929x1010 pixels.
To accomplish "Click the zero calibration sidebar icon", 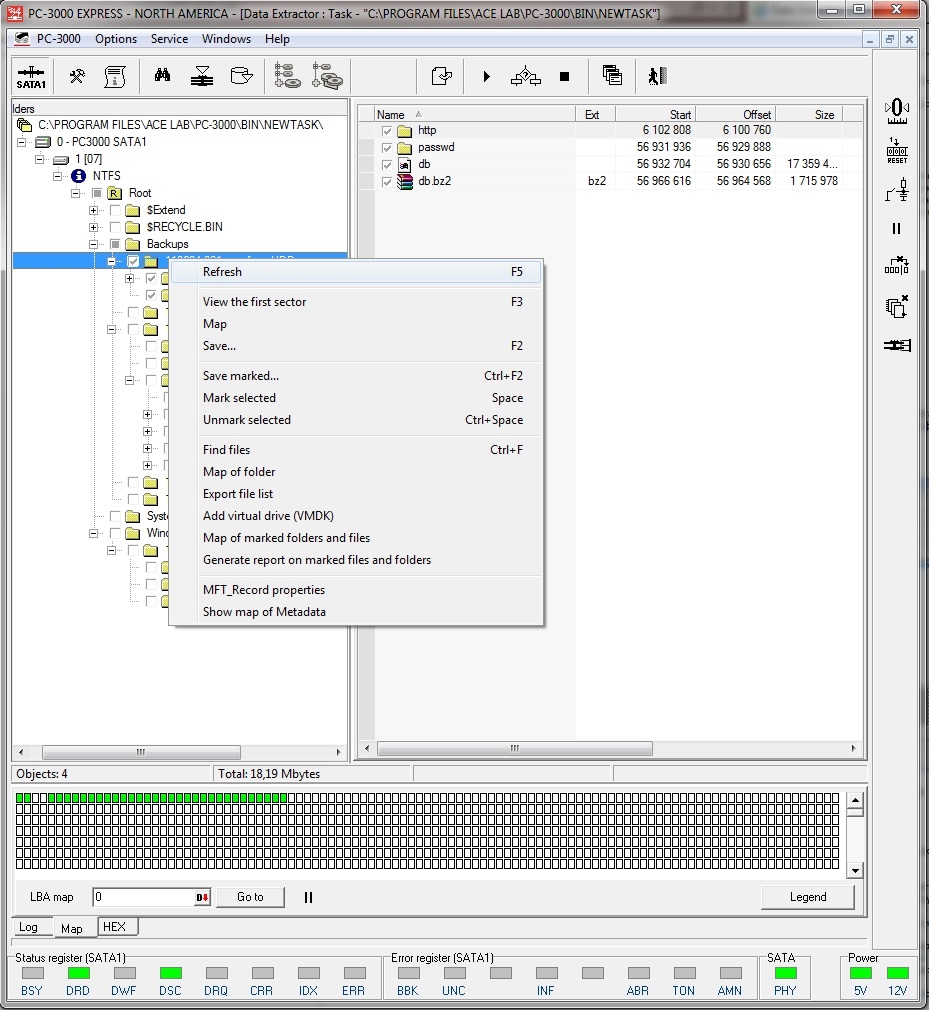I will (897, 111).
